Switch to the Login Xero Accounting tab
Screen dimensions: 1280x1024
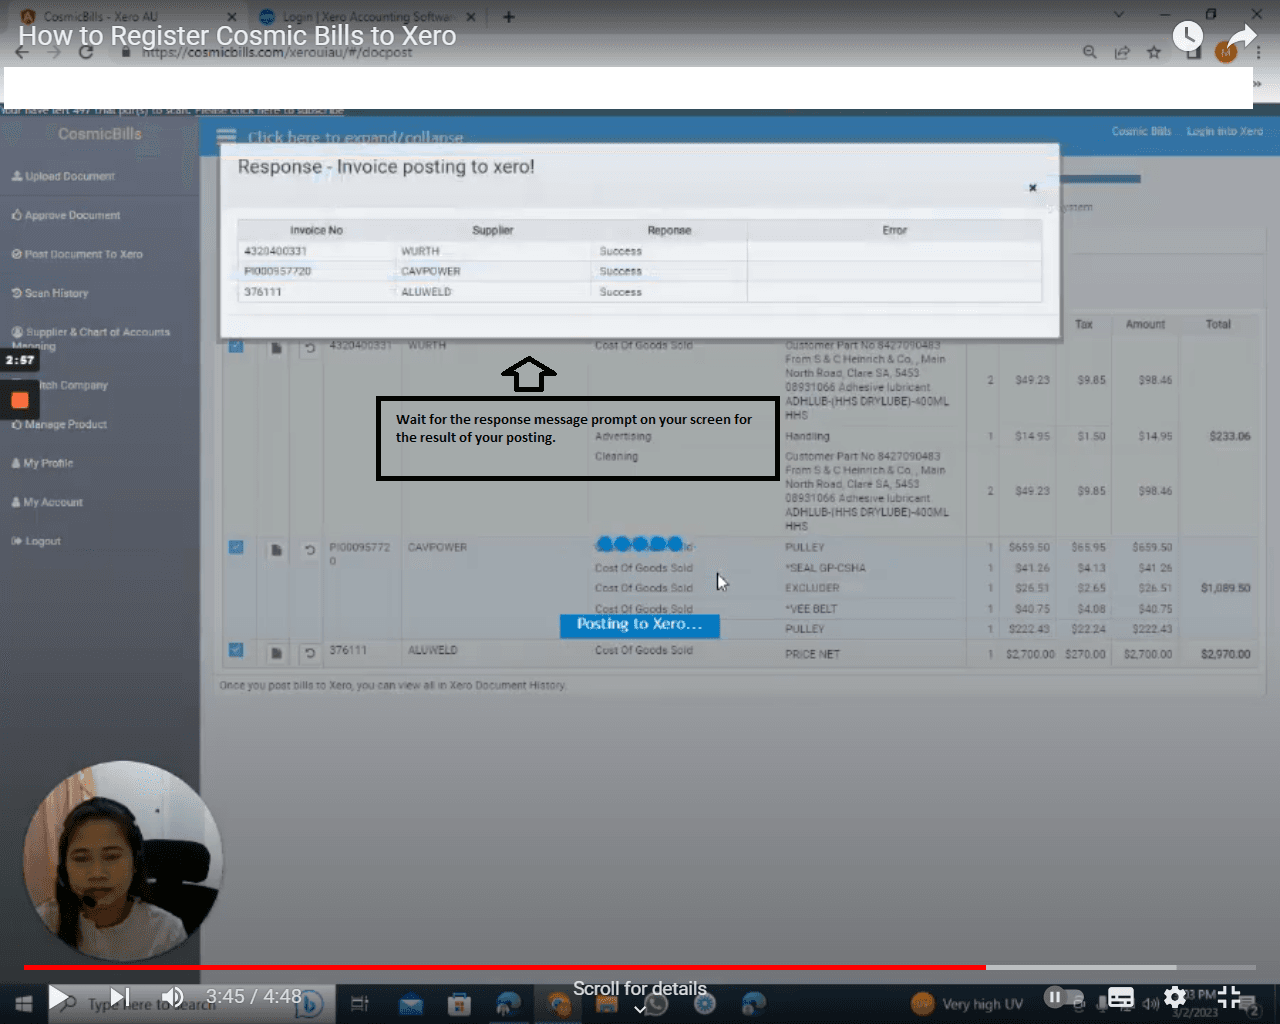367,17
